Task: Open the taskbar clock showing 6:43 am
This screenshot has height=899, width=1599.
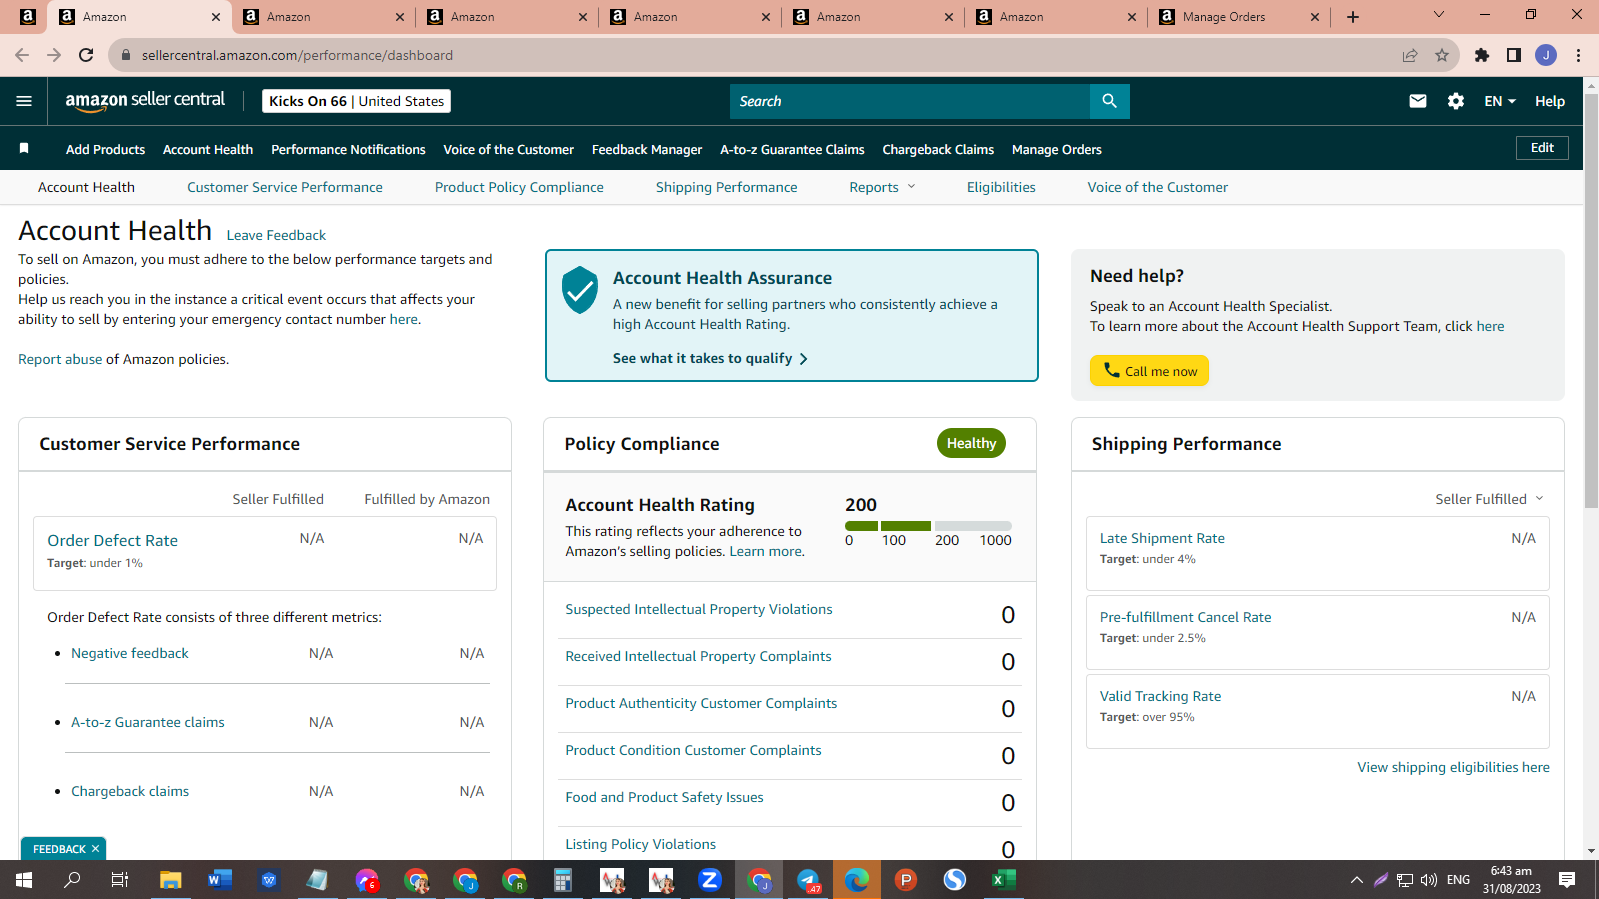Action: click(1511, 880)
